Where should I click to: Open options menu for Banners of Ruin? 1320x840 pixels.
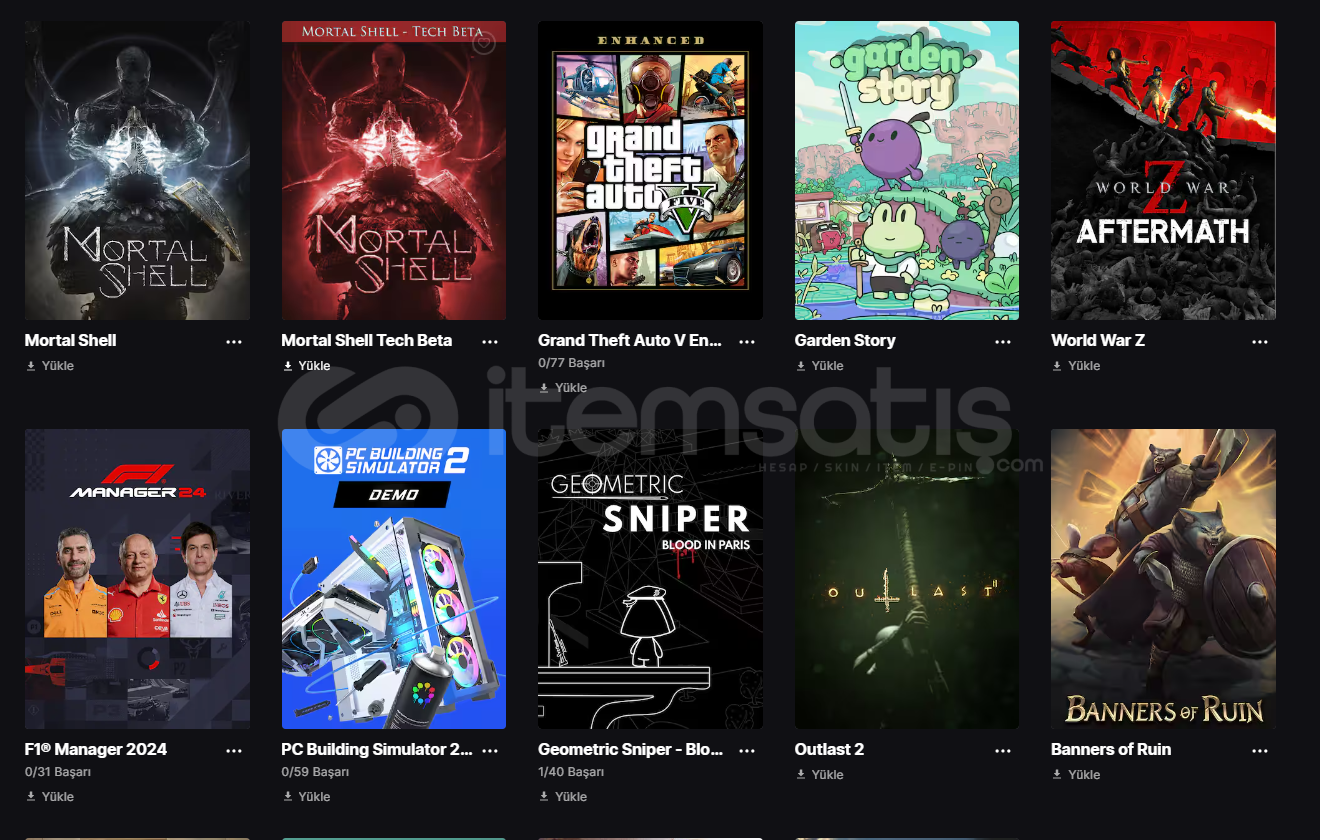[1260, 750]
